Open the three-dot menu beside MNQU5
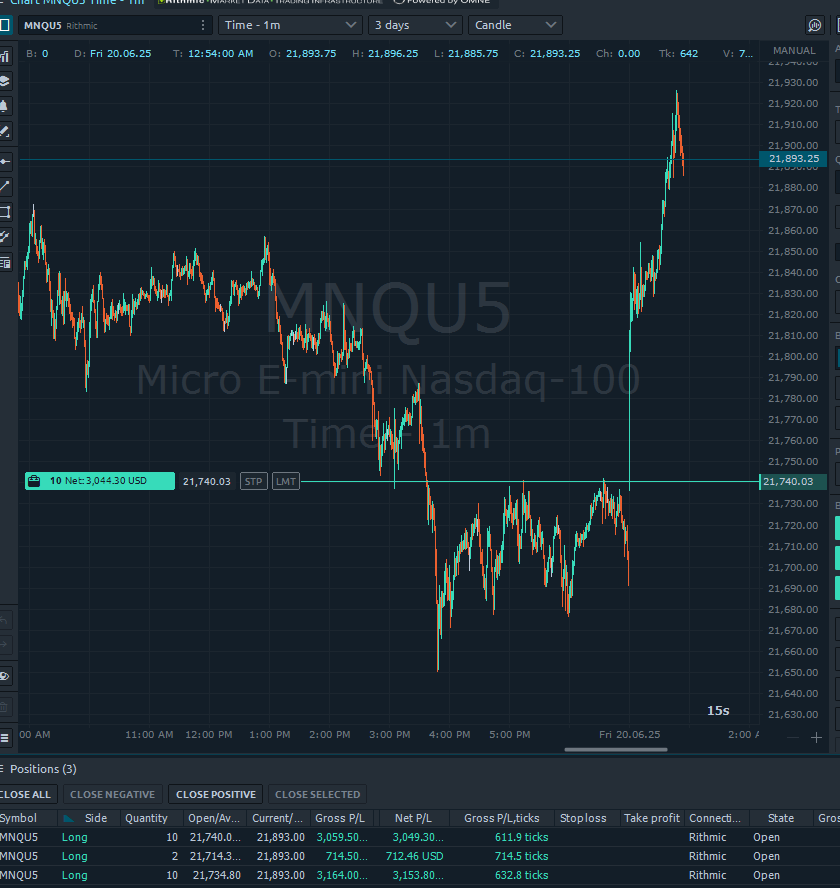This screenshot has width=840, height=888. pyautogui.click(x=203, y=25)
